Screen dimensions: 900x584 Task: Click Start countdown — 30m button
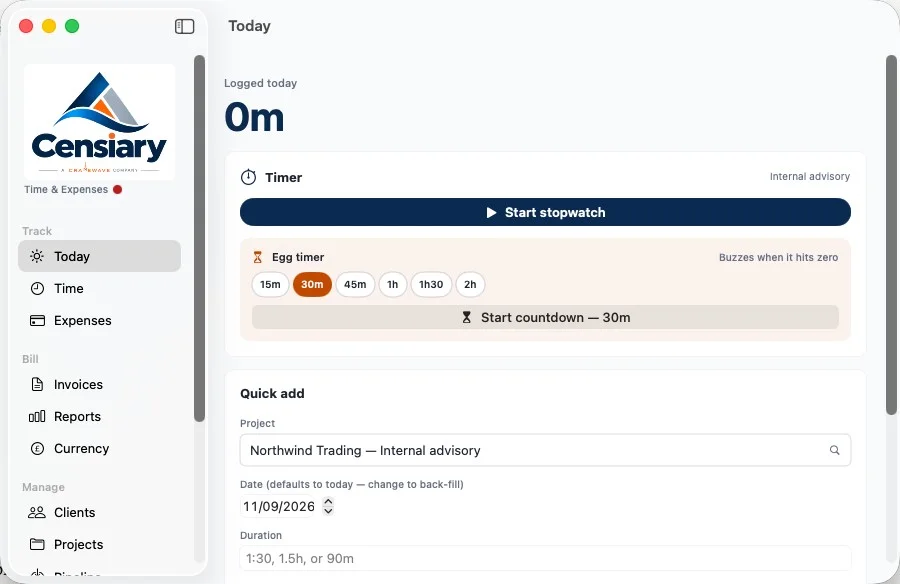[x=545, y=318]
